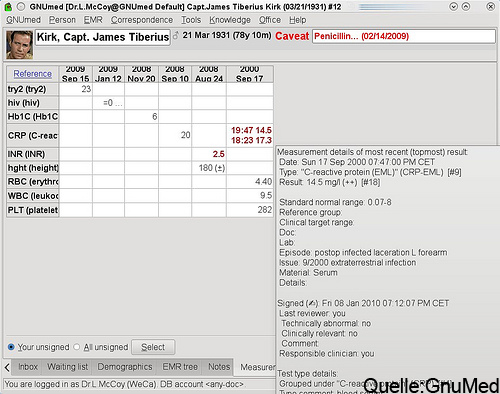500x394 pixels.
Task: Open the EMR menu
Action: [x=93, y=20]
